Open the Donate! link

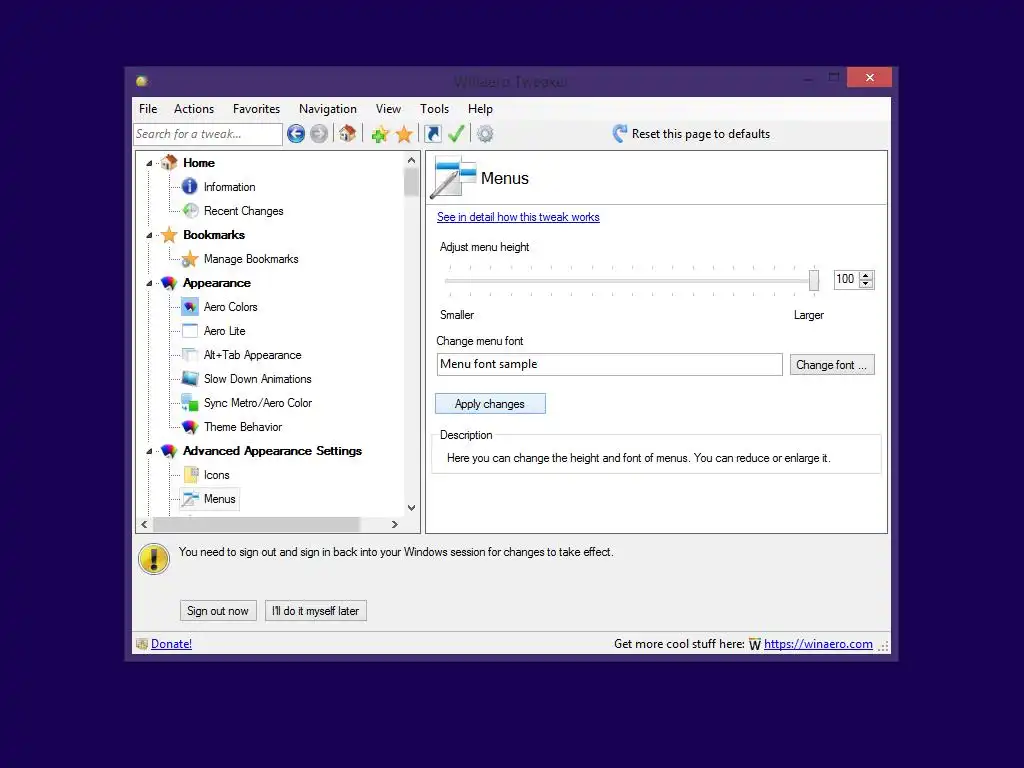tap(172, 644)
